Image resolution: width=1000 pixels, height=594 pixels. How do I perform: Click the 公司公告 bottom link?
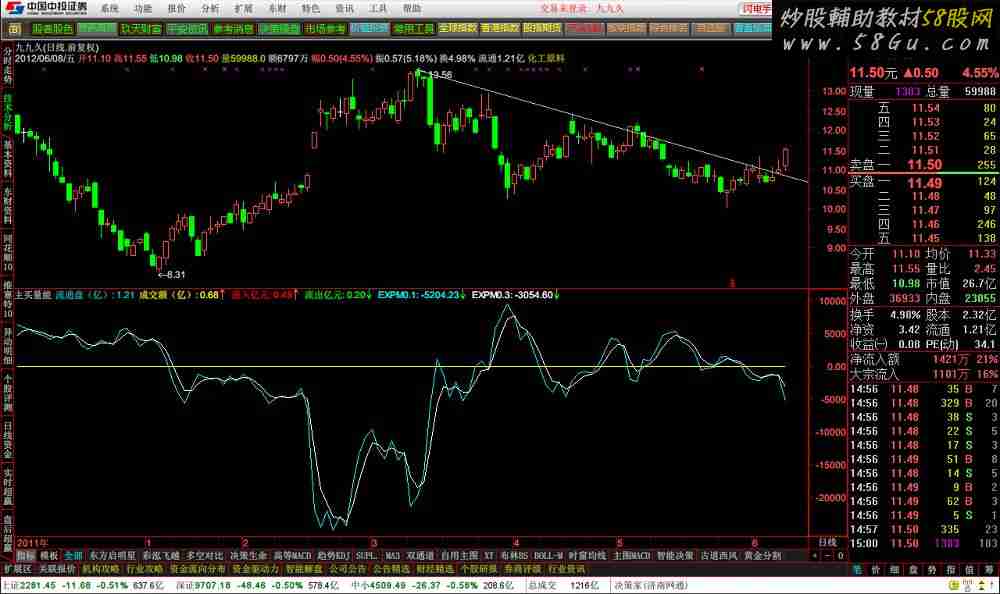pyautogui.click(x=347, y=568)
